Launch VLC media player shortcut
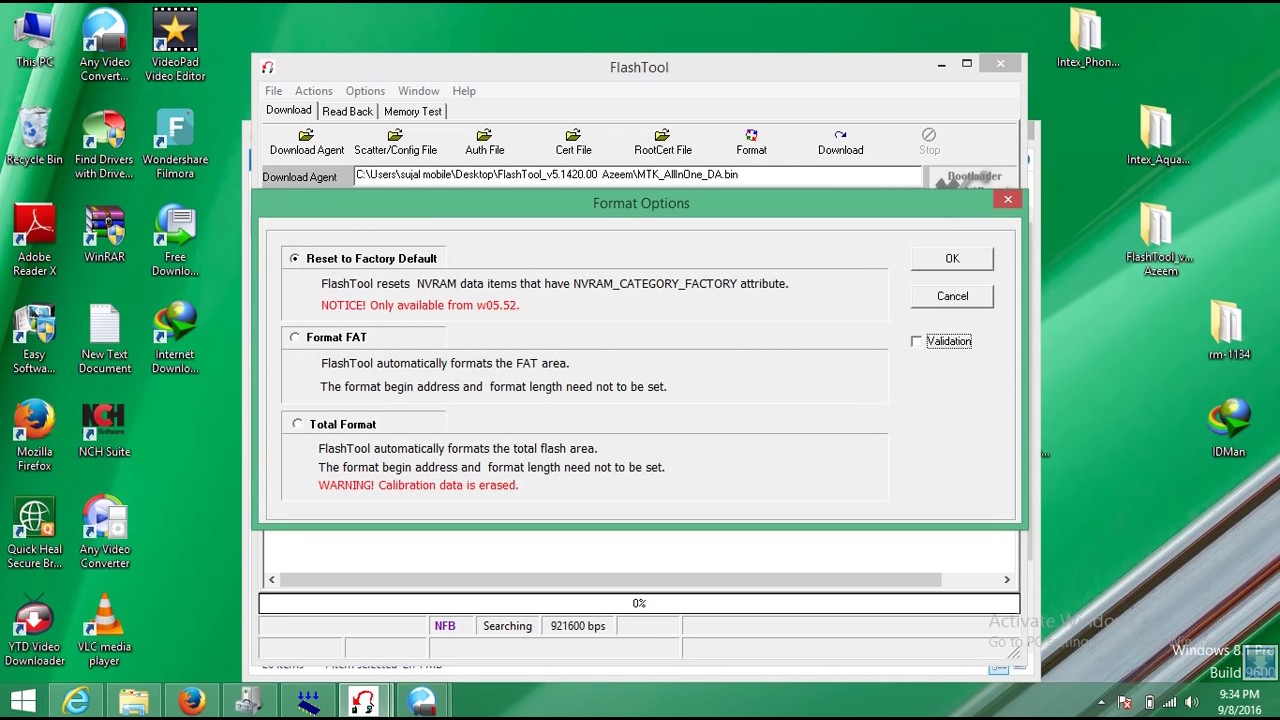 pos(105,630)
